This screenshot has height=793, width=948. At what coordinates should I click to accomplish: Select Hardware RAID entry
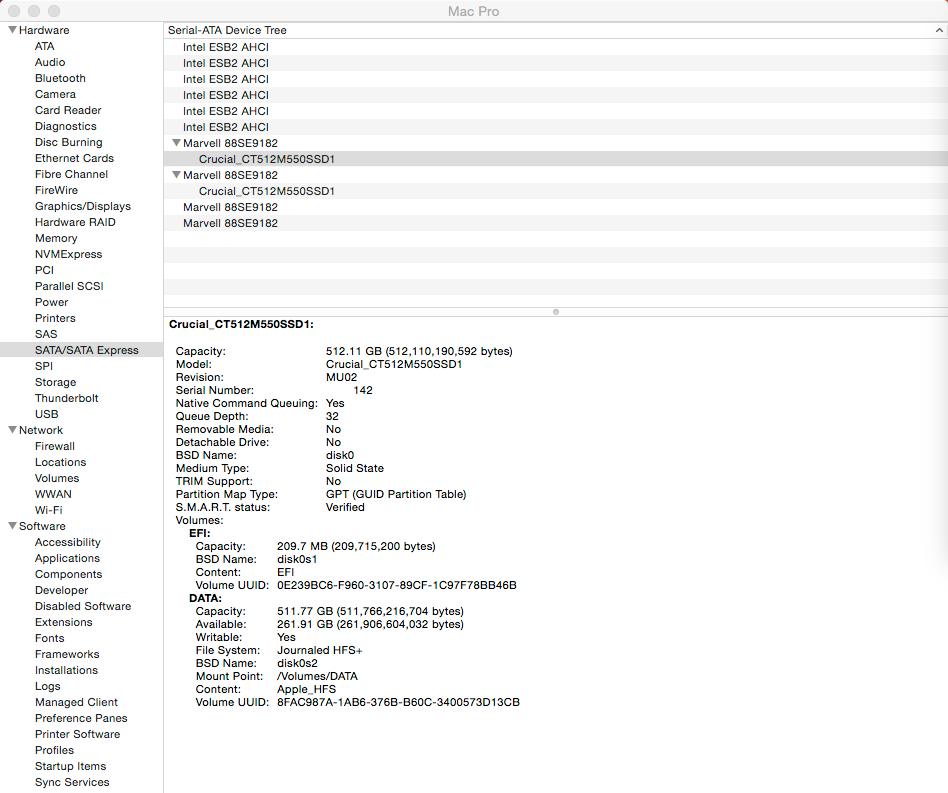point(76,222)
